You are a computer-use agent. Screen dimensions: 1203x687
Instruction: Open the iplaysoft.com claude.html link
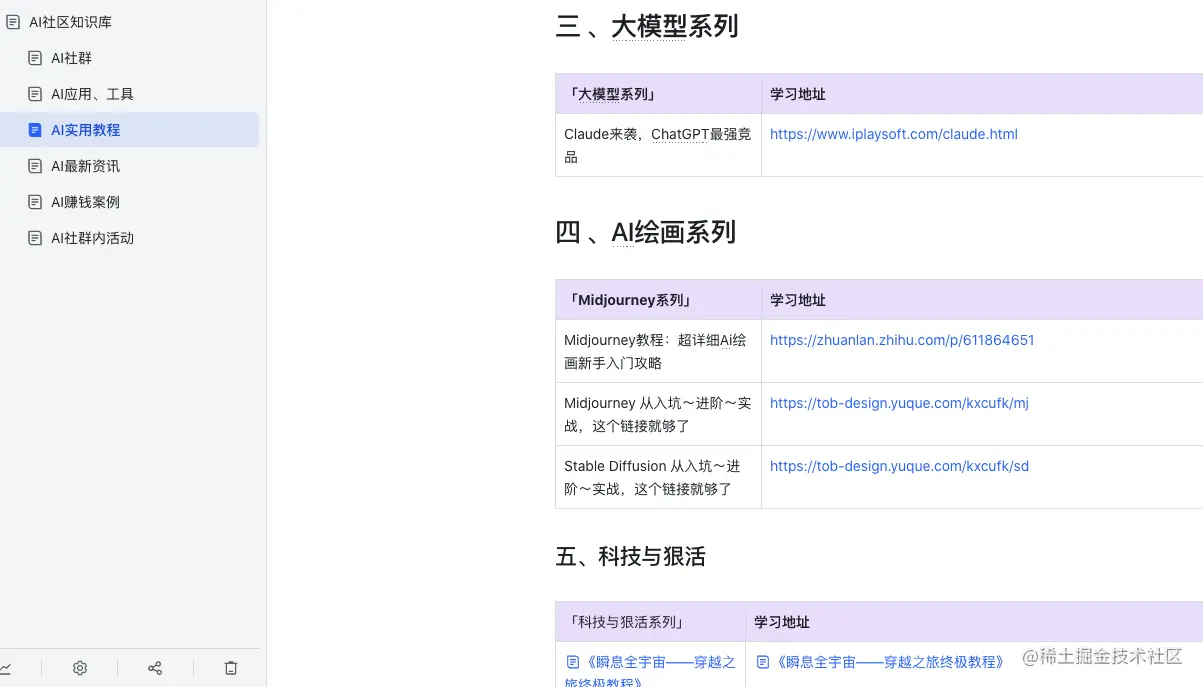point(894,134)
